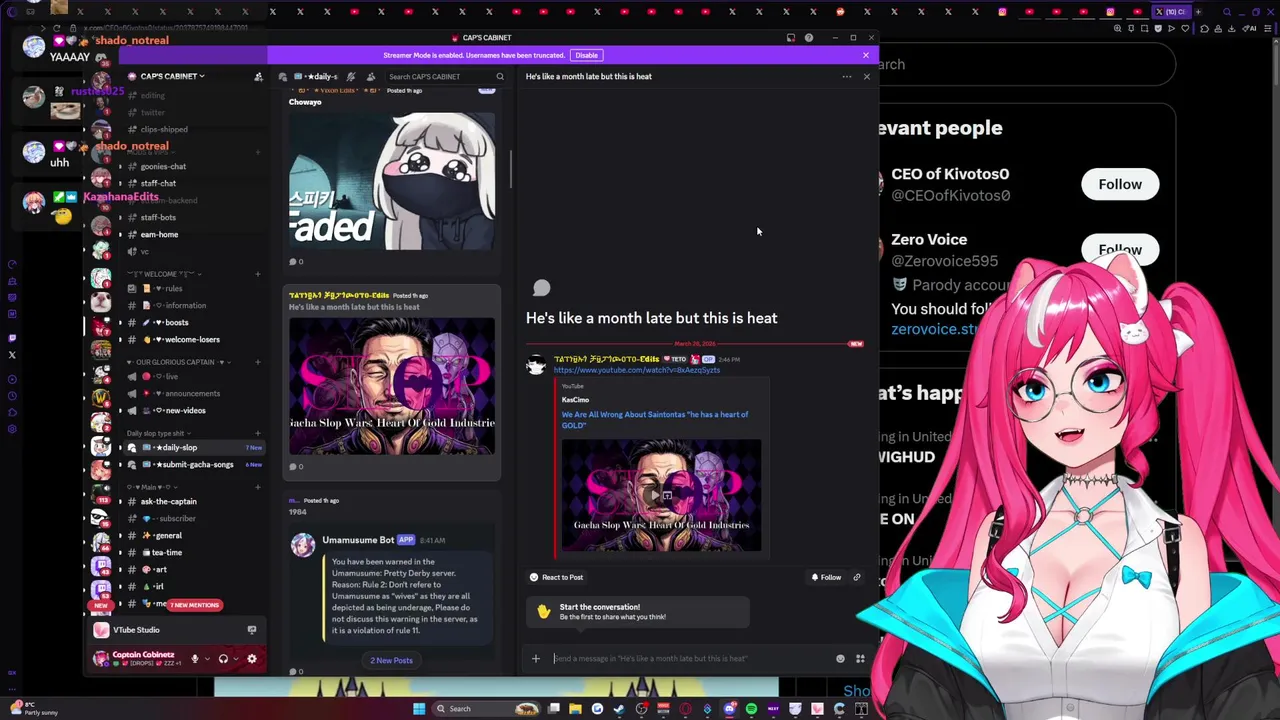
Task: Copy the post link icon
Action: (x=857, y=577)
